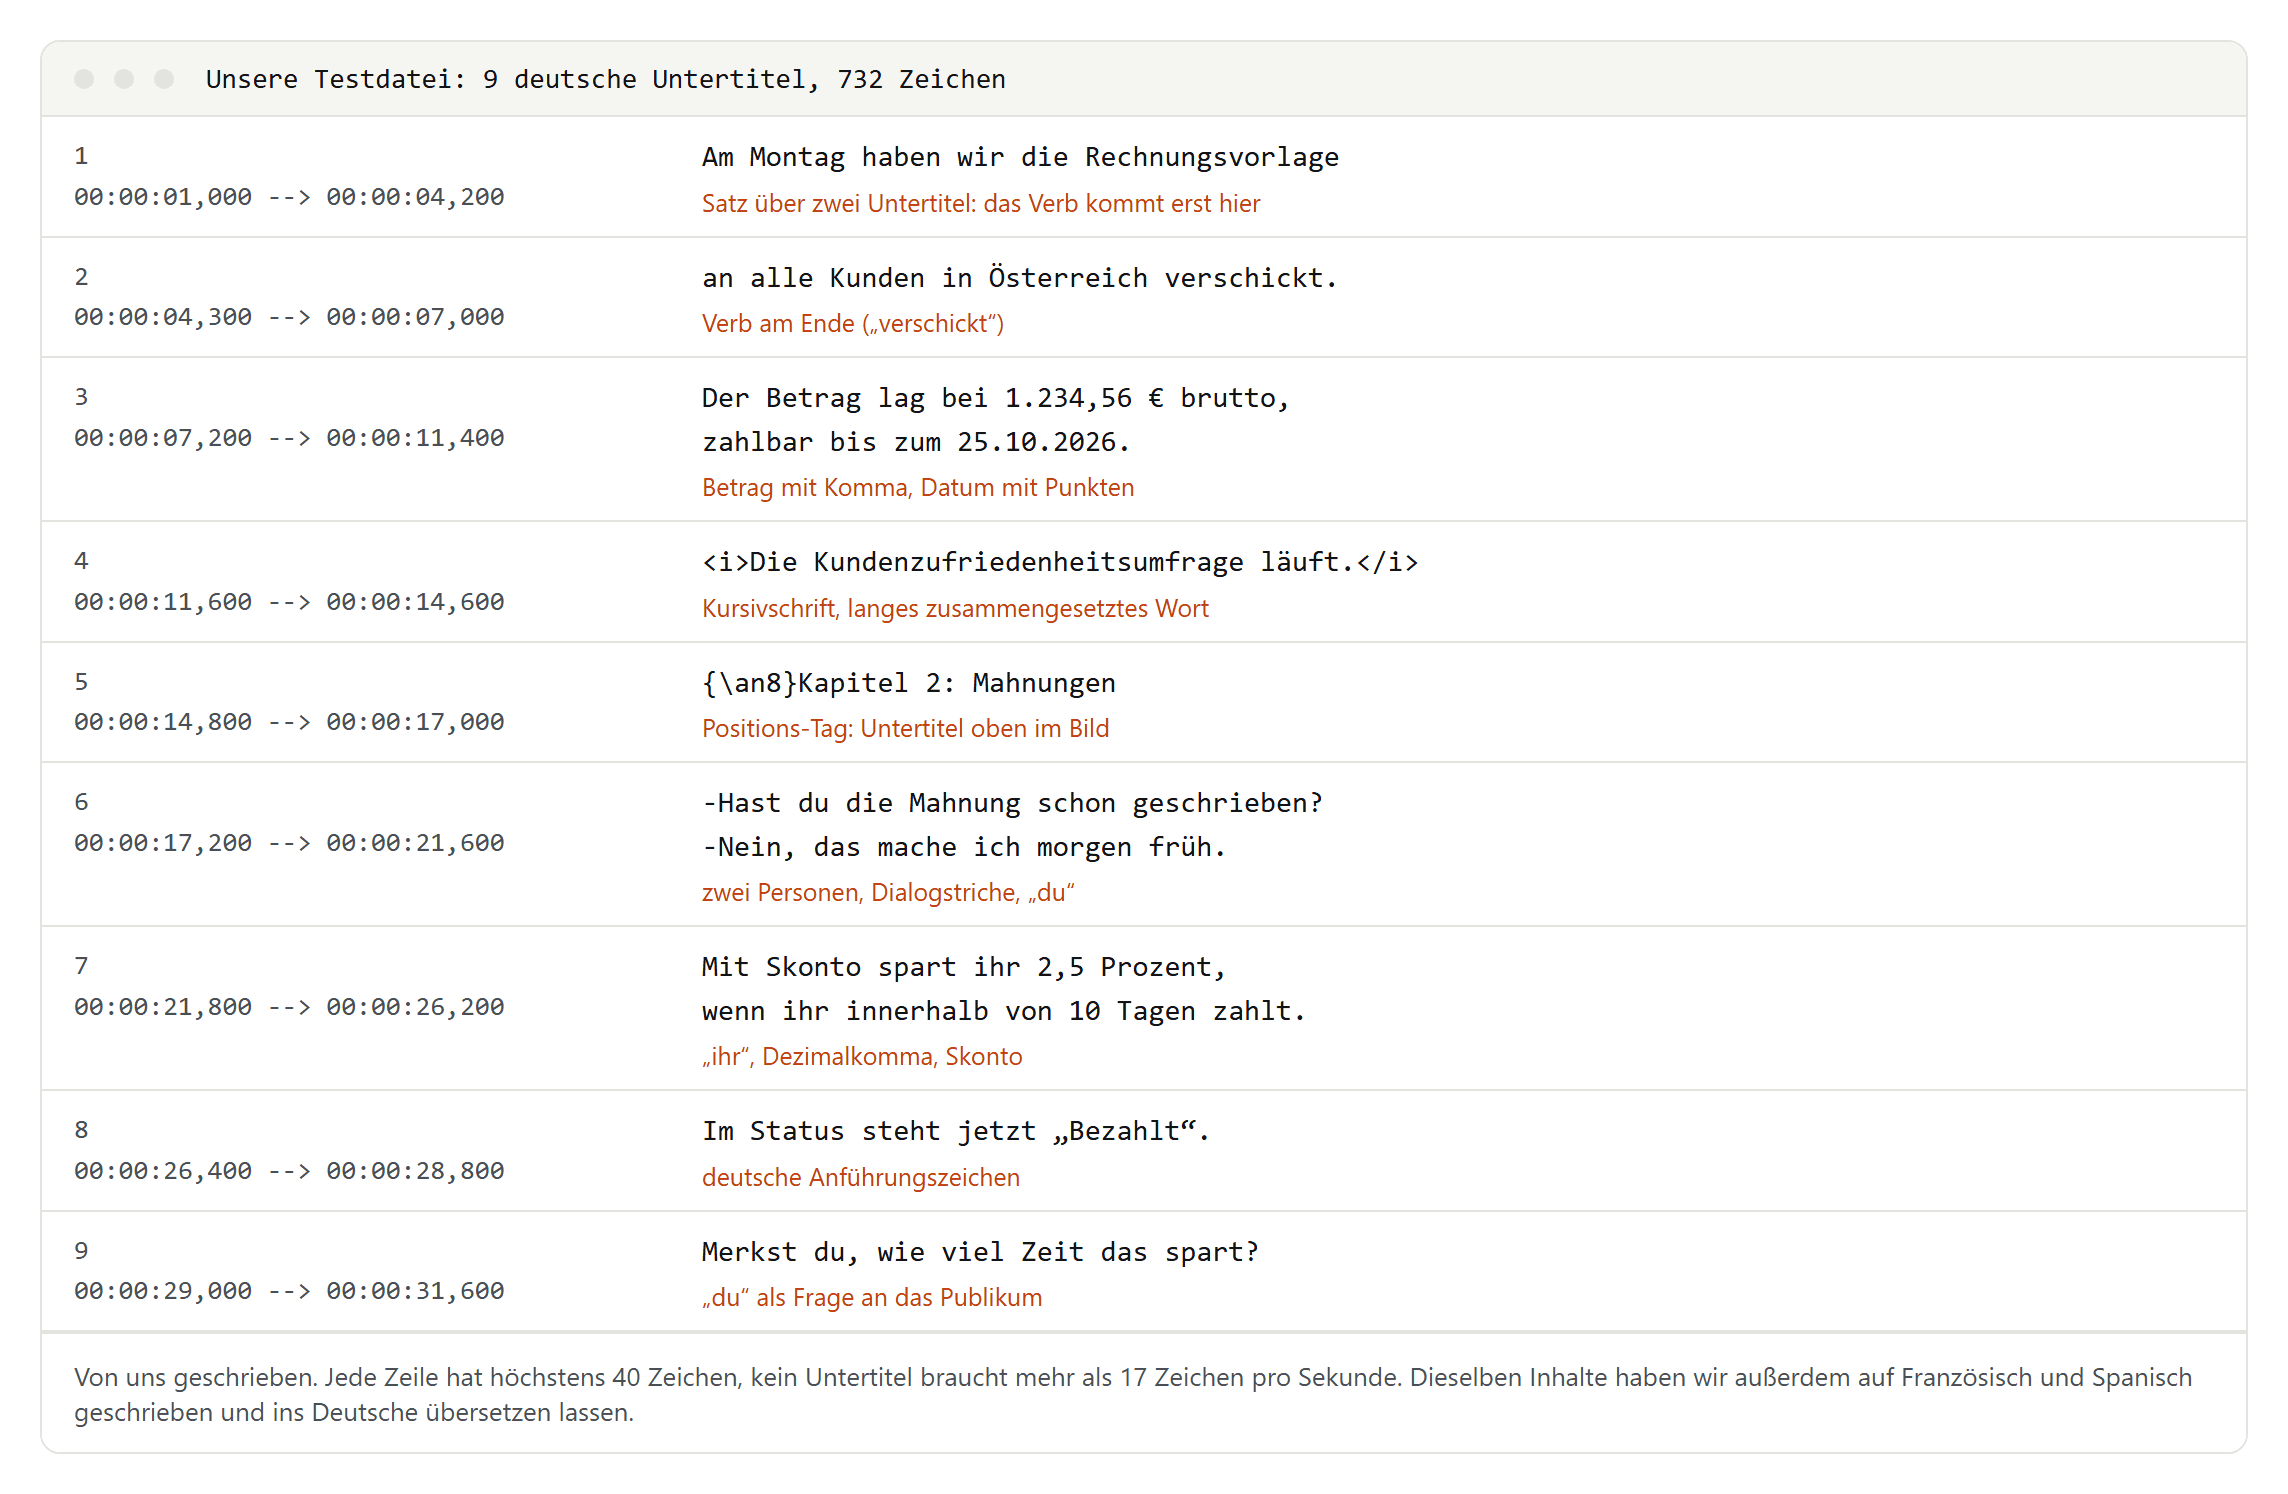Click timestamp '00:00:01,000 --> 00:00:04,200'
The width and height of the screenshot is (2288, 1494).
(x=289, y=197)
